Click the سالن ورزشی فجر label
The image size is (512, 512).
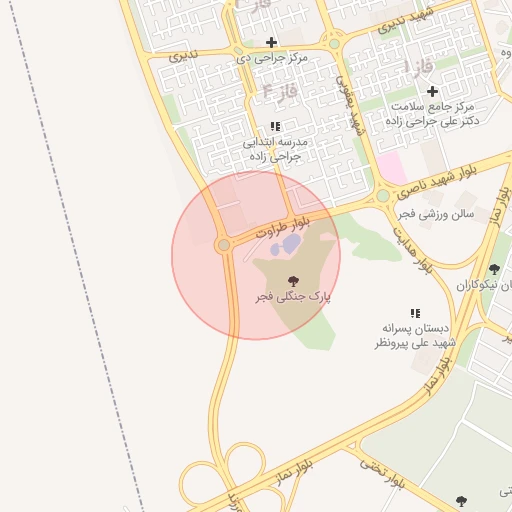tap(436, 214)
